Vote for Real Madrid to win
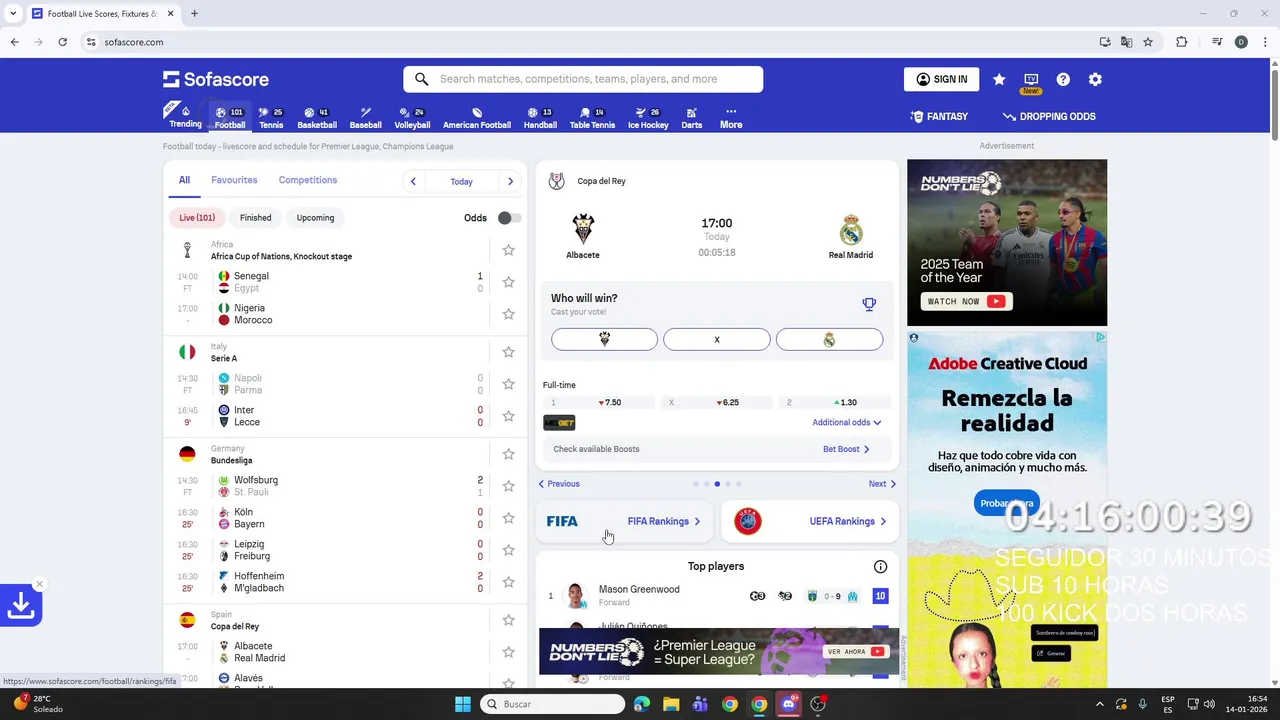Image resolution: width=1280 pixels, height=720 pixels. tap(829, 340)
